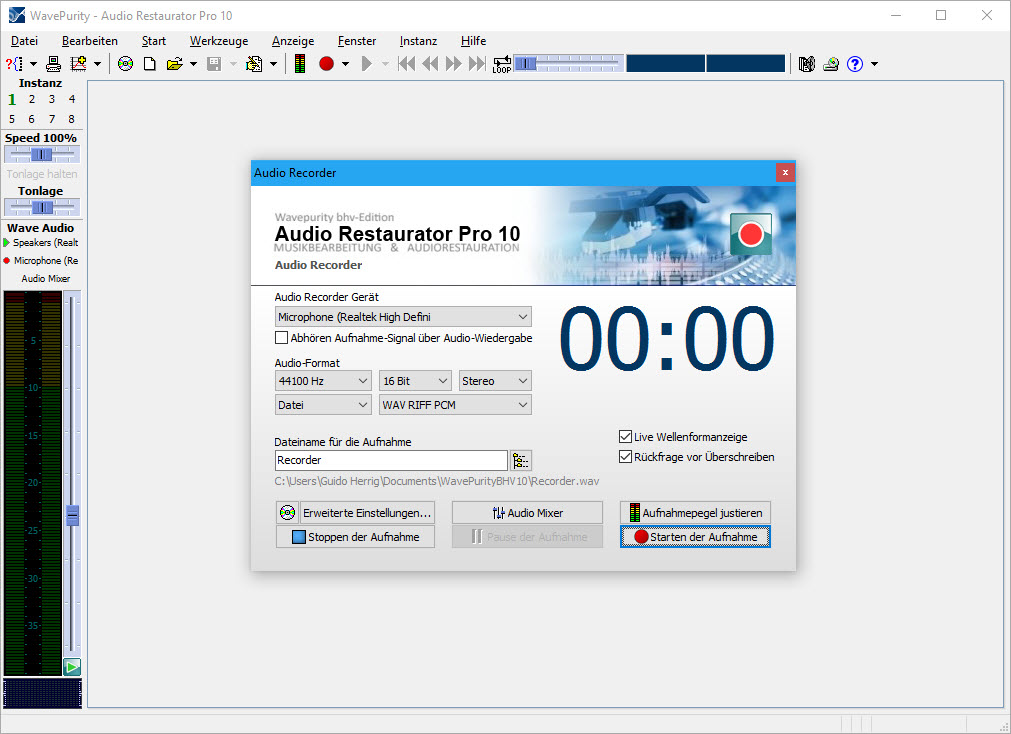The width and height of the screenshot is (1011, 734).
Task: Expand the record button dropdown arrow in toolbar
Action: click(x=346, y=64)
